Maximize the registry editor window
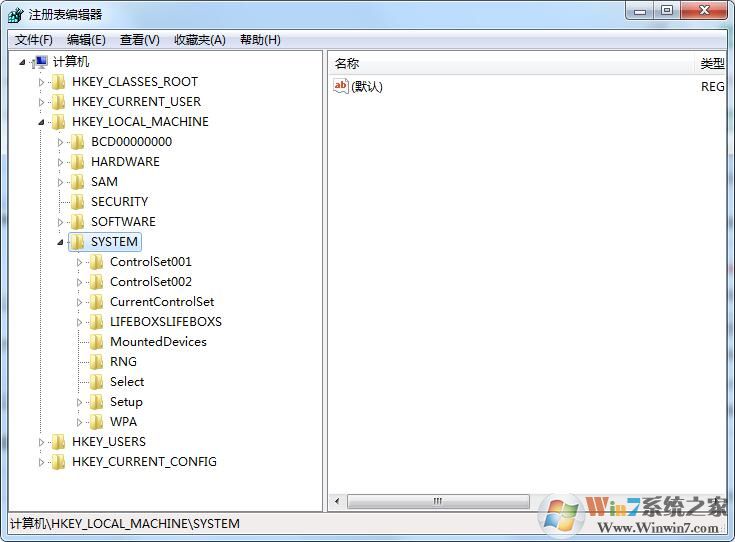 point(667,11)
